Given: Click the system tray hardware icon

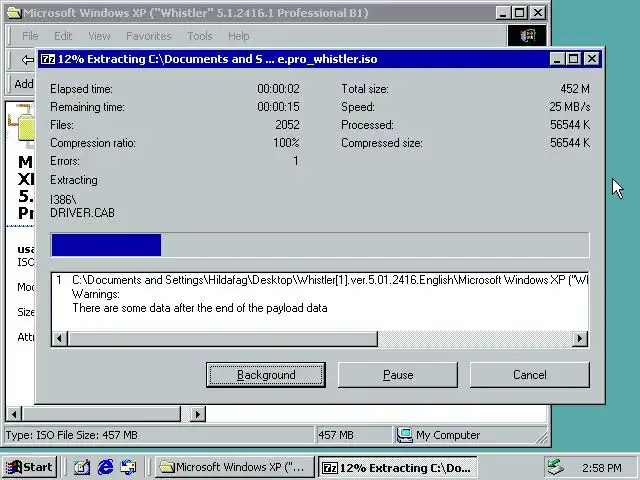Looking at the screenshot, I should pyautogui.click(x=556, y=467).
